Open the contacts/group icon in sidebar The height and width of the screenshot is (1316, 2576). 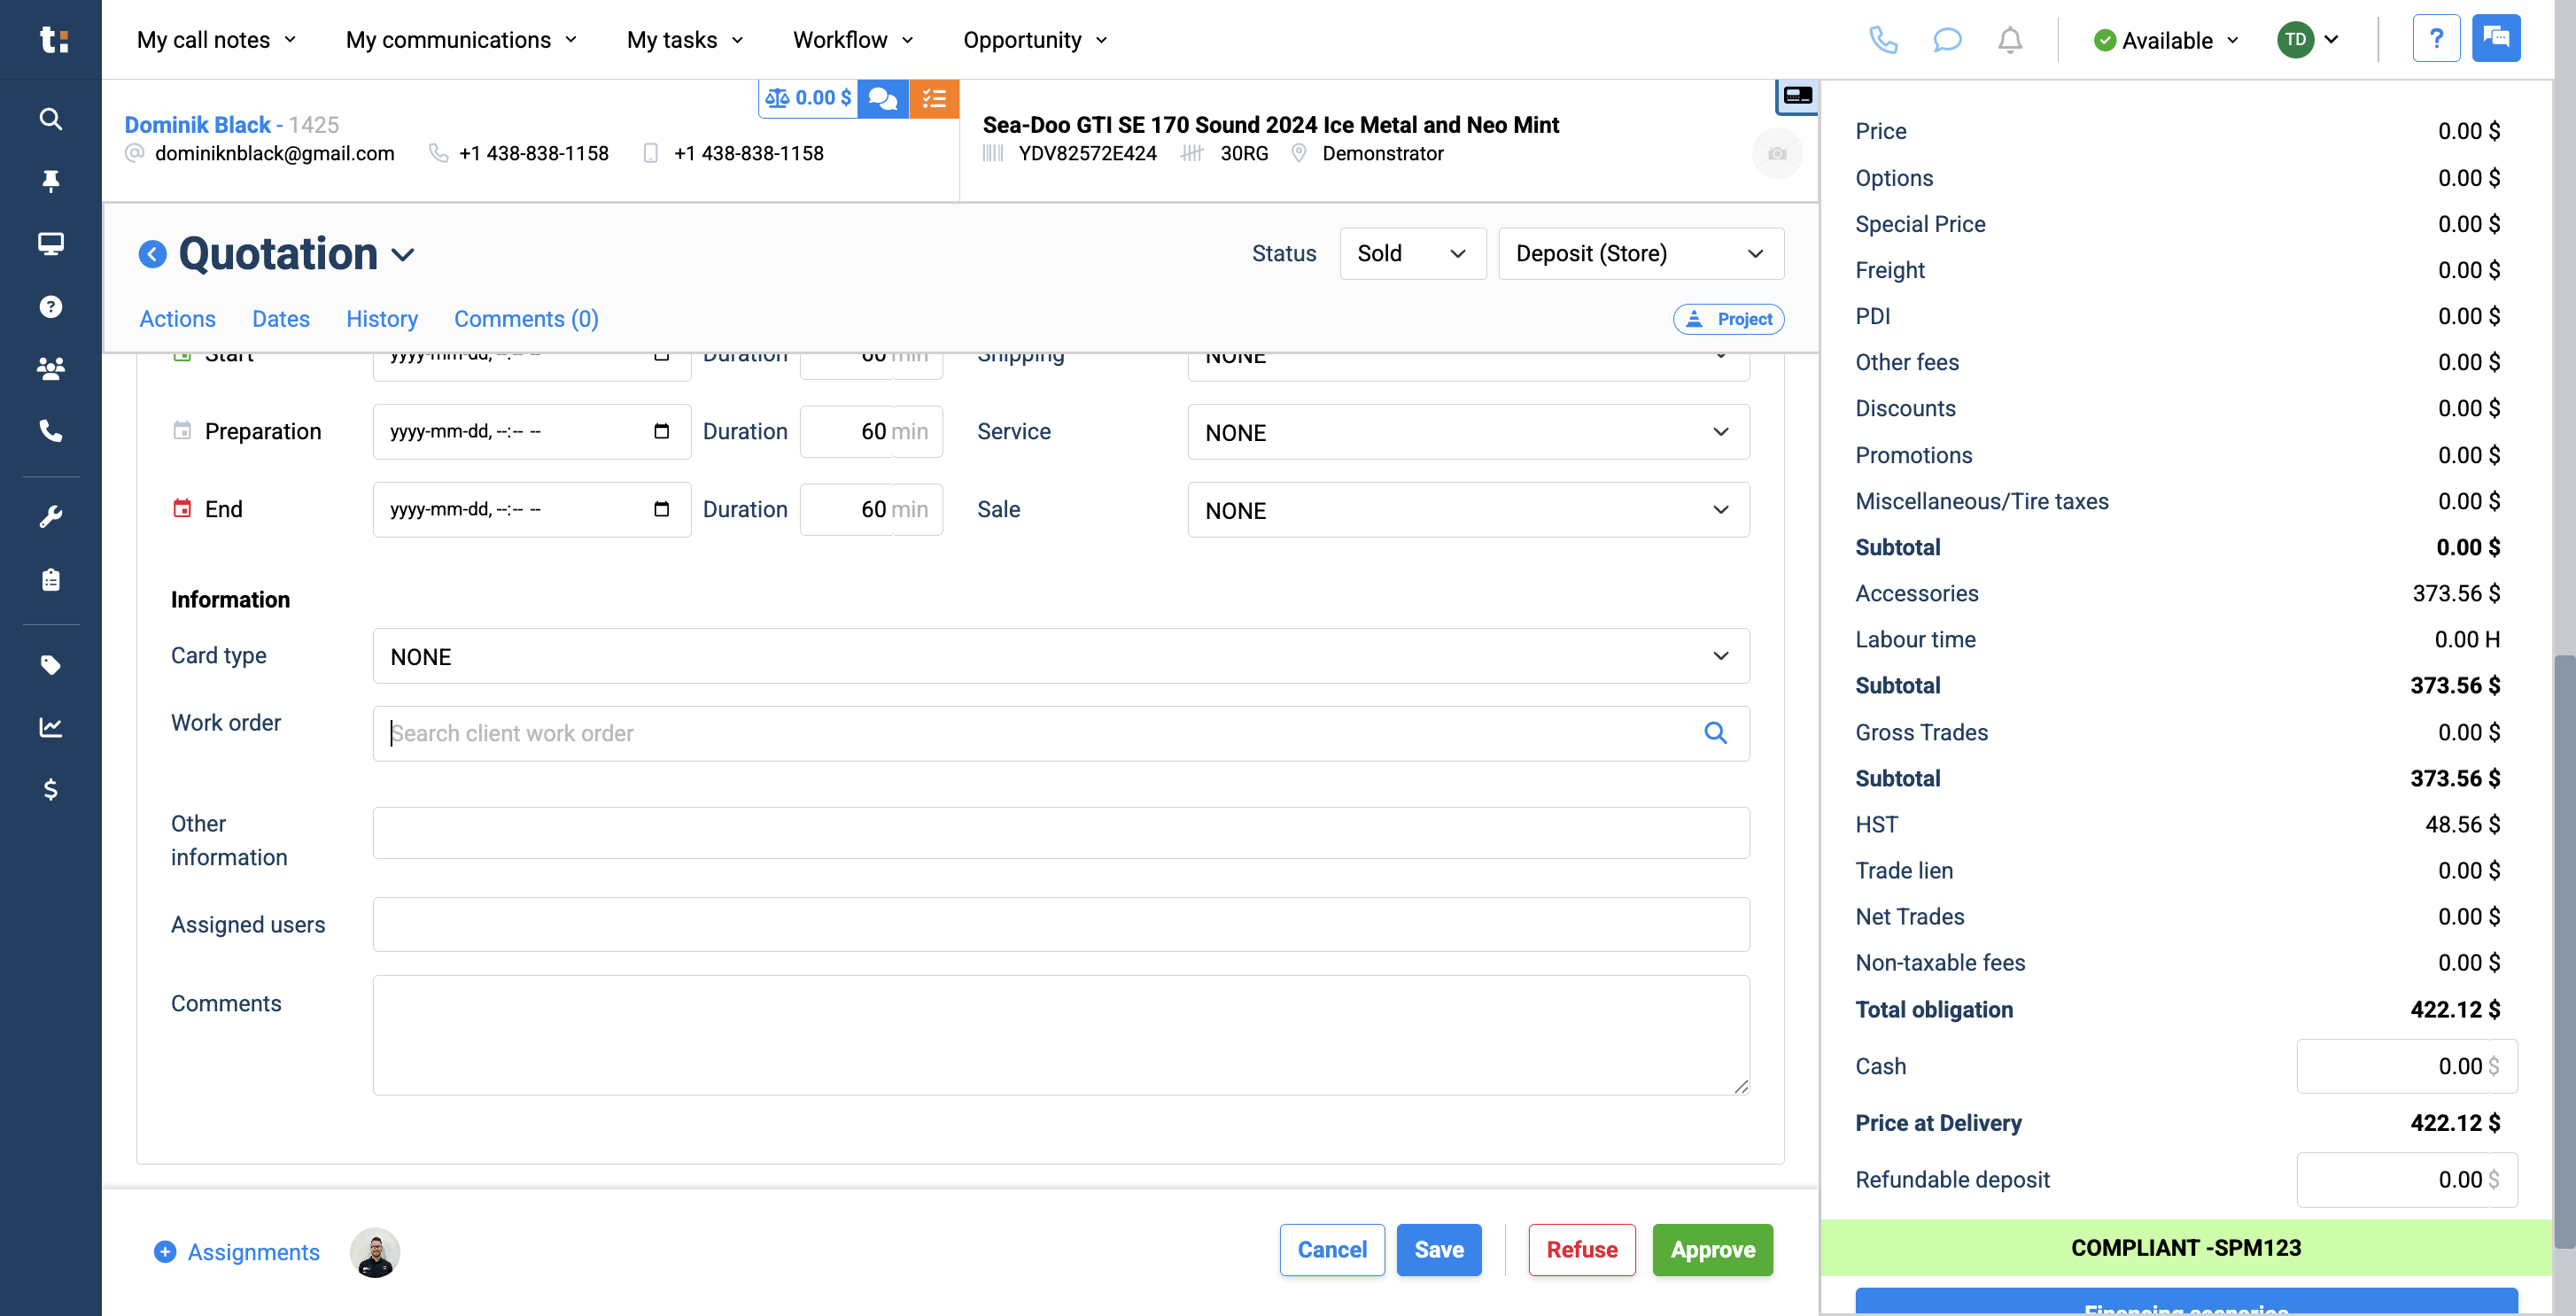[x=50, y=368]
